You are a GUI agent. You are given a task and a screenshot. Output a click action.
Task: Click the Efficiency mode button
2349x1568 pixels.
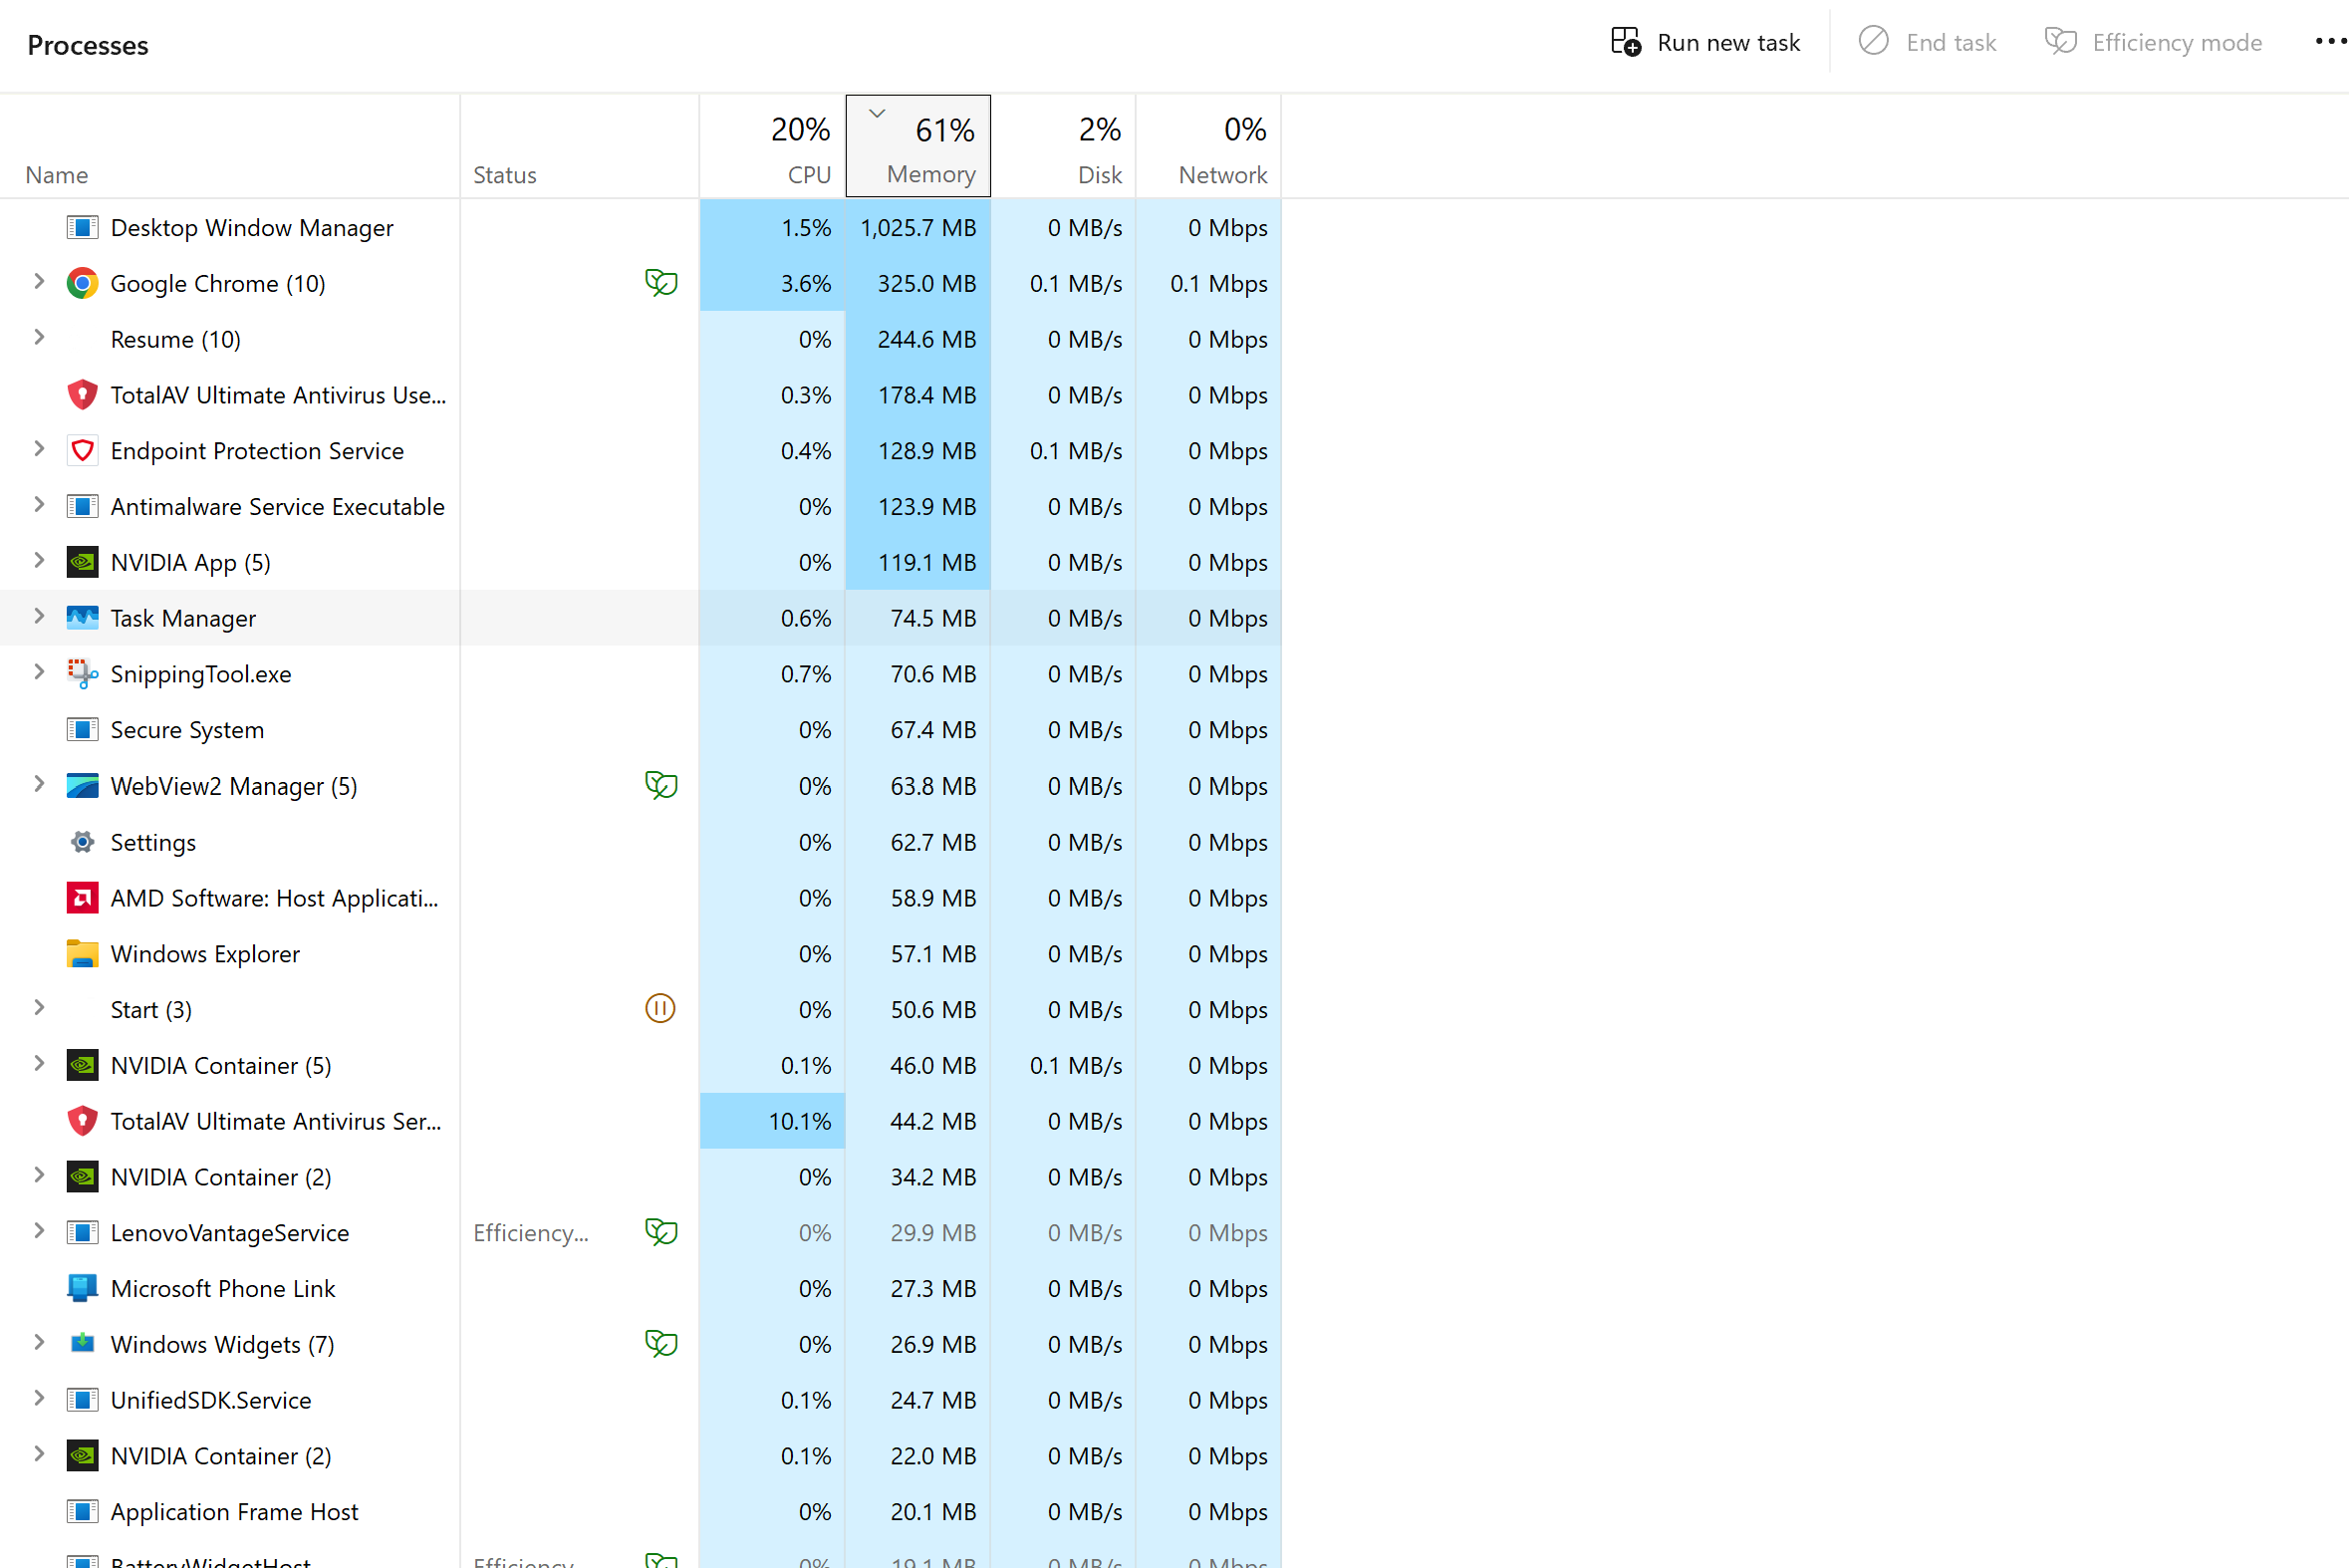coord(2153,43)
